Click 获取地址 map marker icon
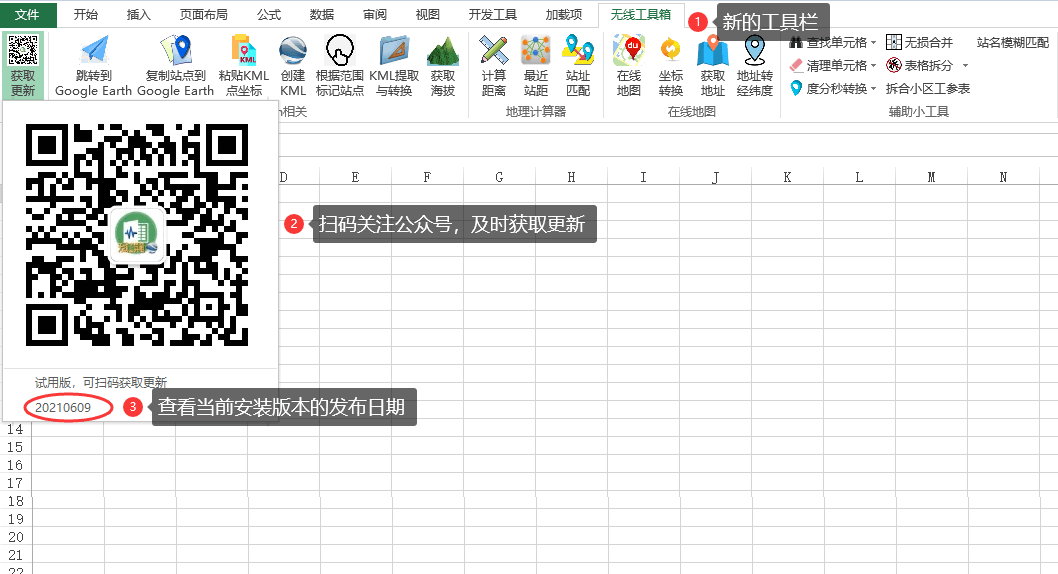This screenshot has width=1058, height=574. click(x=713, y=51)
